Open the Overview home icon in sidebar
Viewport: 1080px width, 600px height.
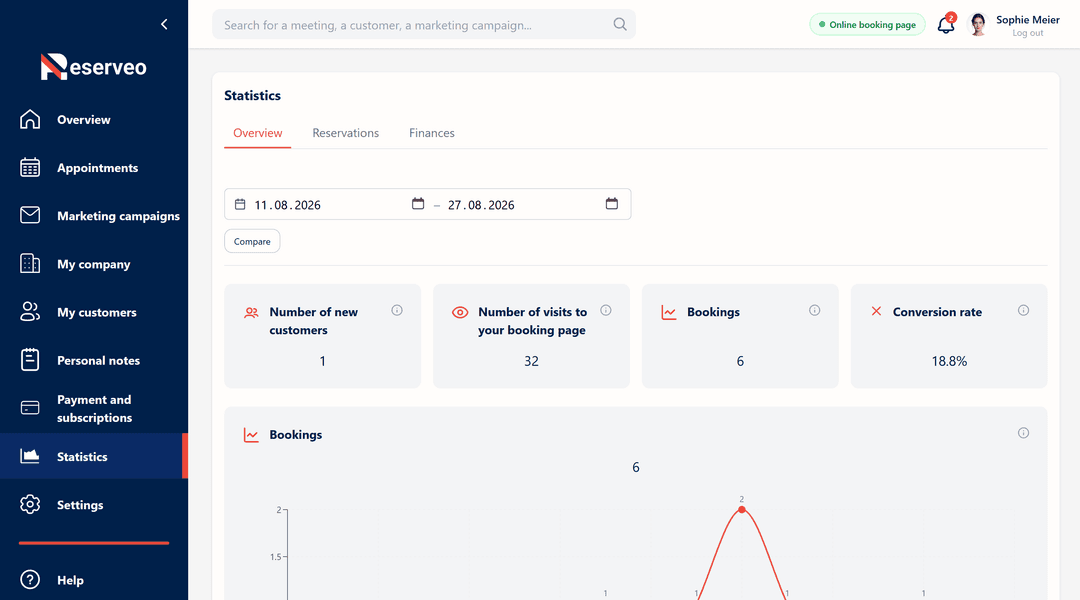(30, 119)
